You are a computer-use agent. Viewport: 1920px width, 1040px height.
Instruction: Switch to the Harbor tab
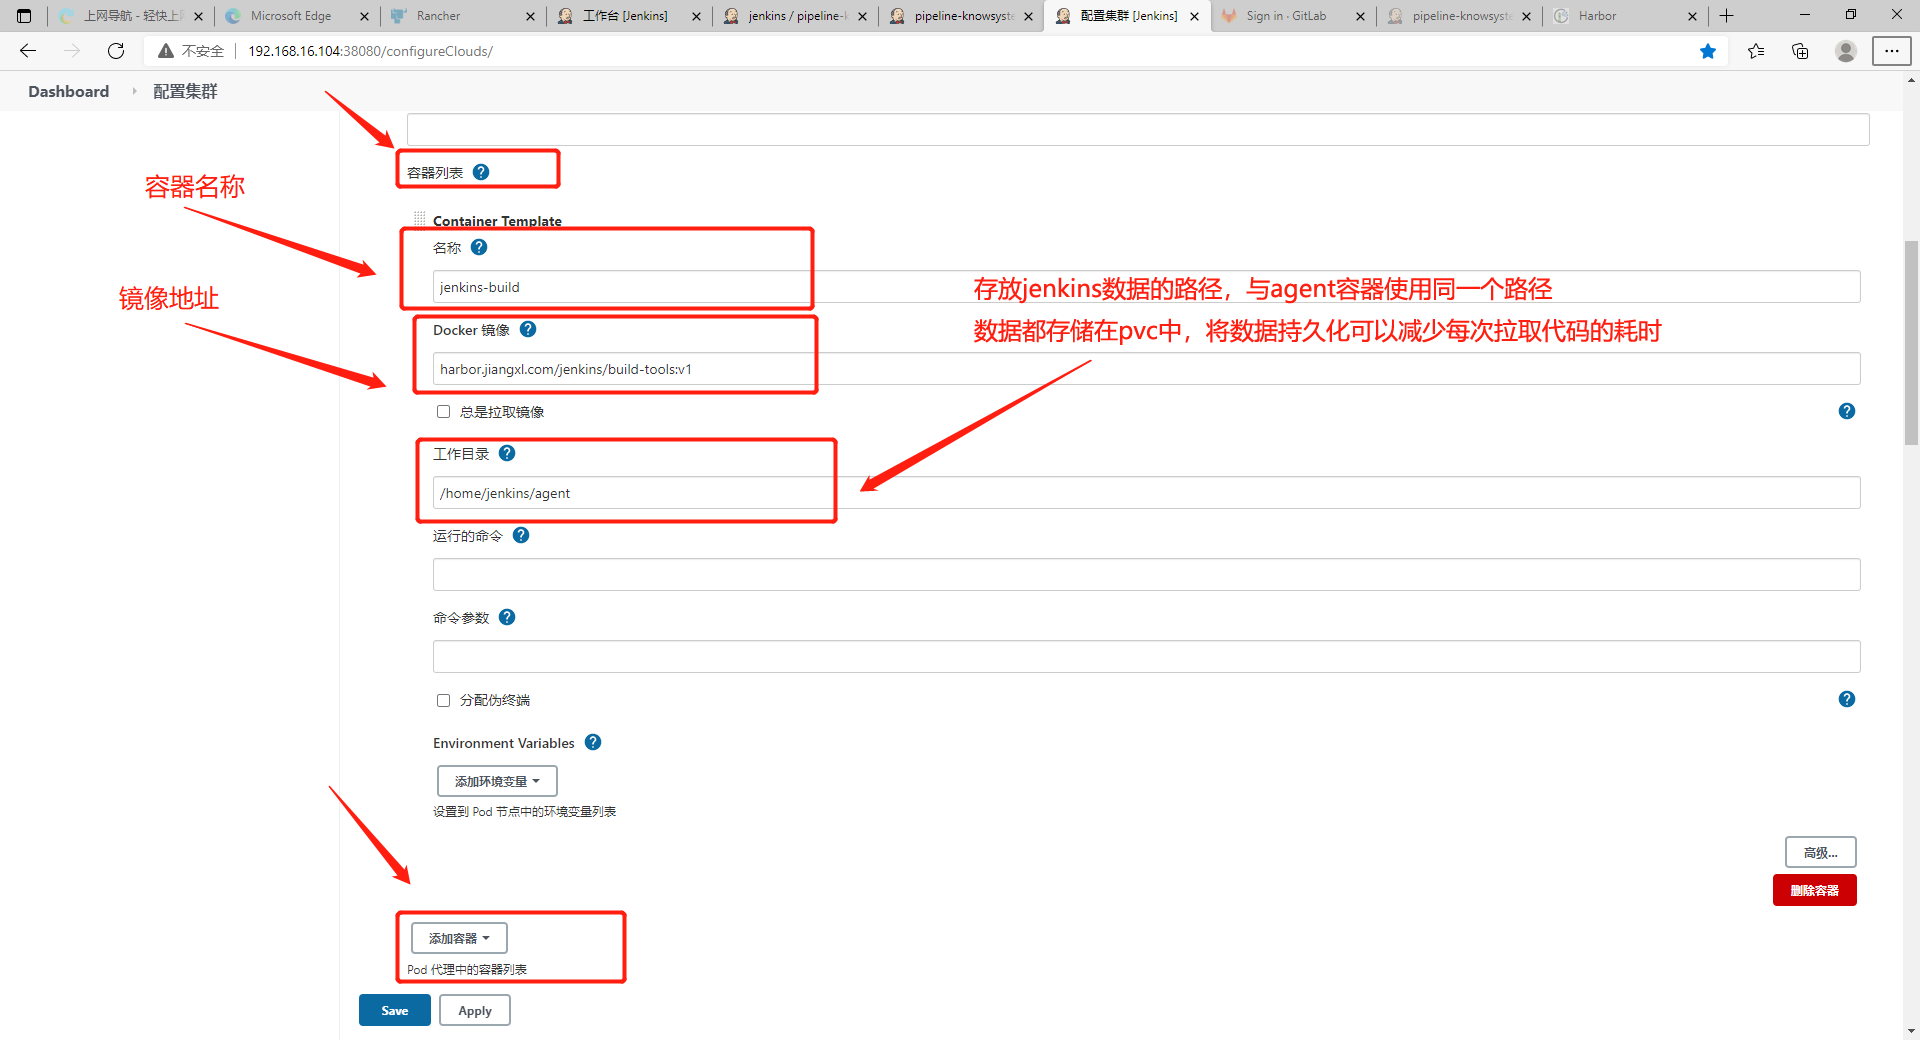pos(1625,16)
